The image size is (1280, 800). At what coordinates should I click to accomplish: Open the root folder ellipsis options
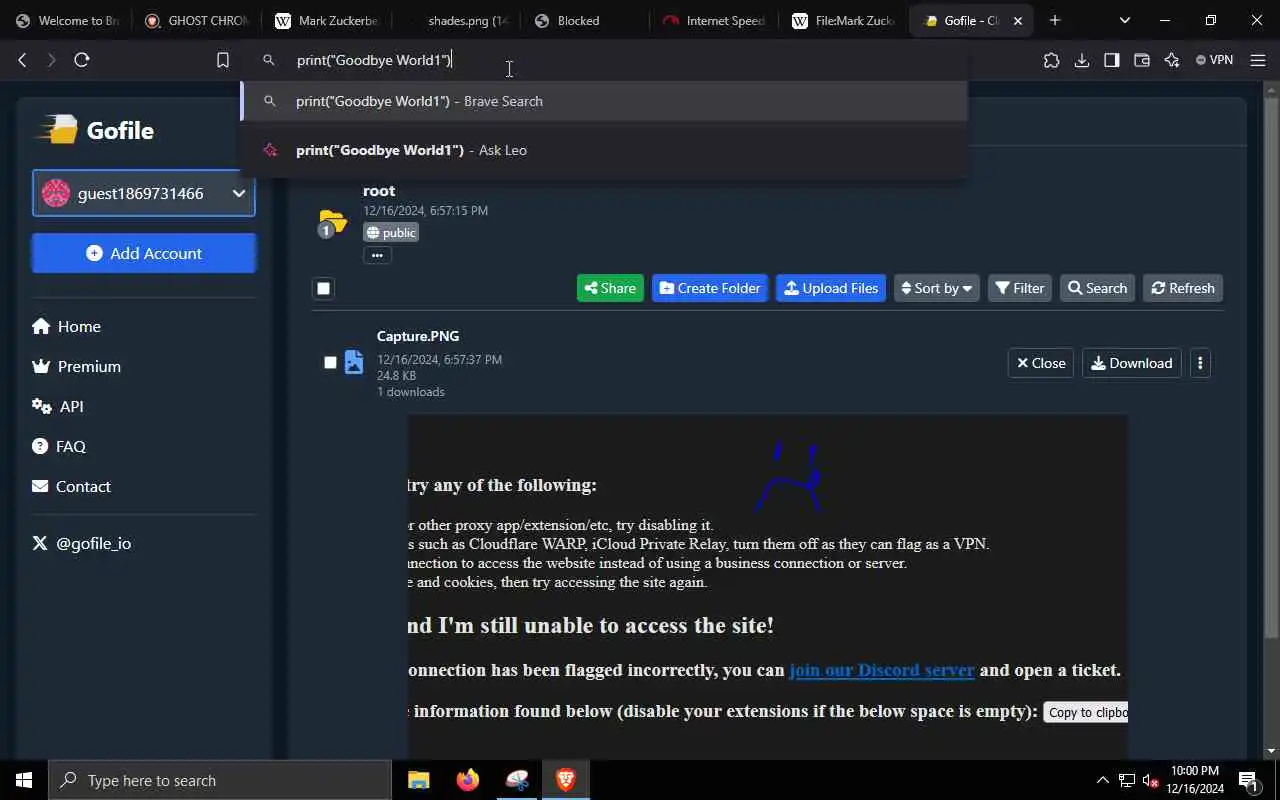377,255
